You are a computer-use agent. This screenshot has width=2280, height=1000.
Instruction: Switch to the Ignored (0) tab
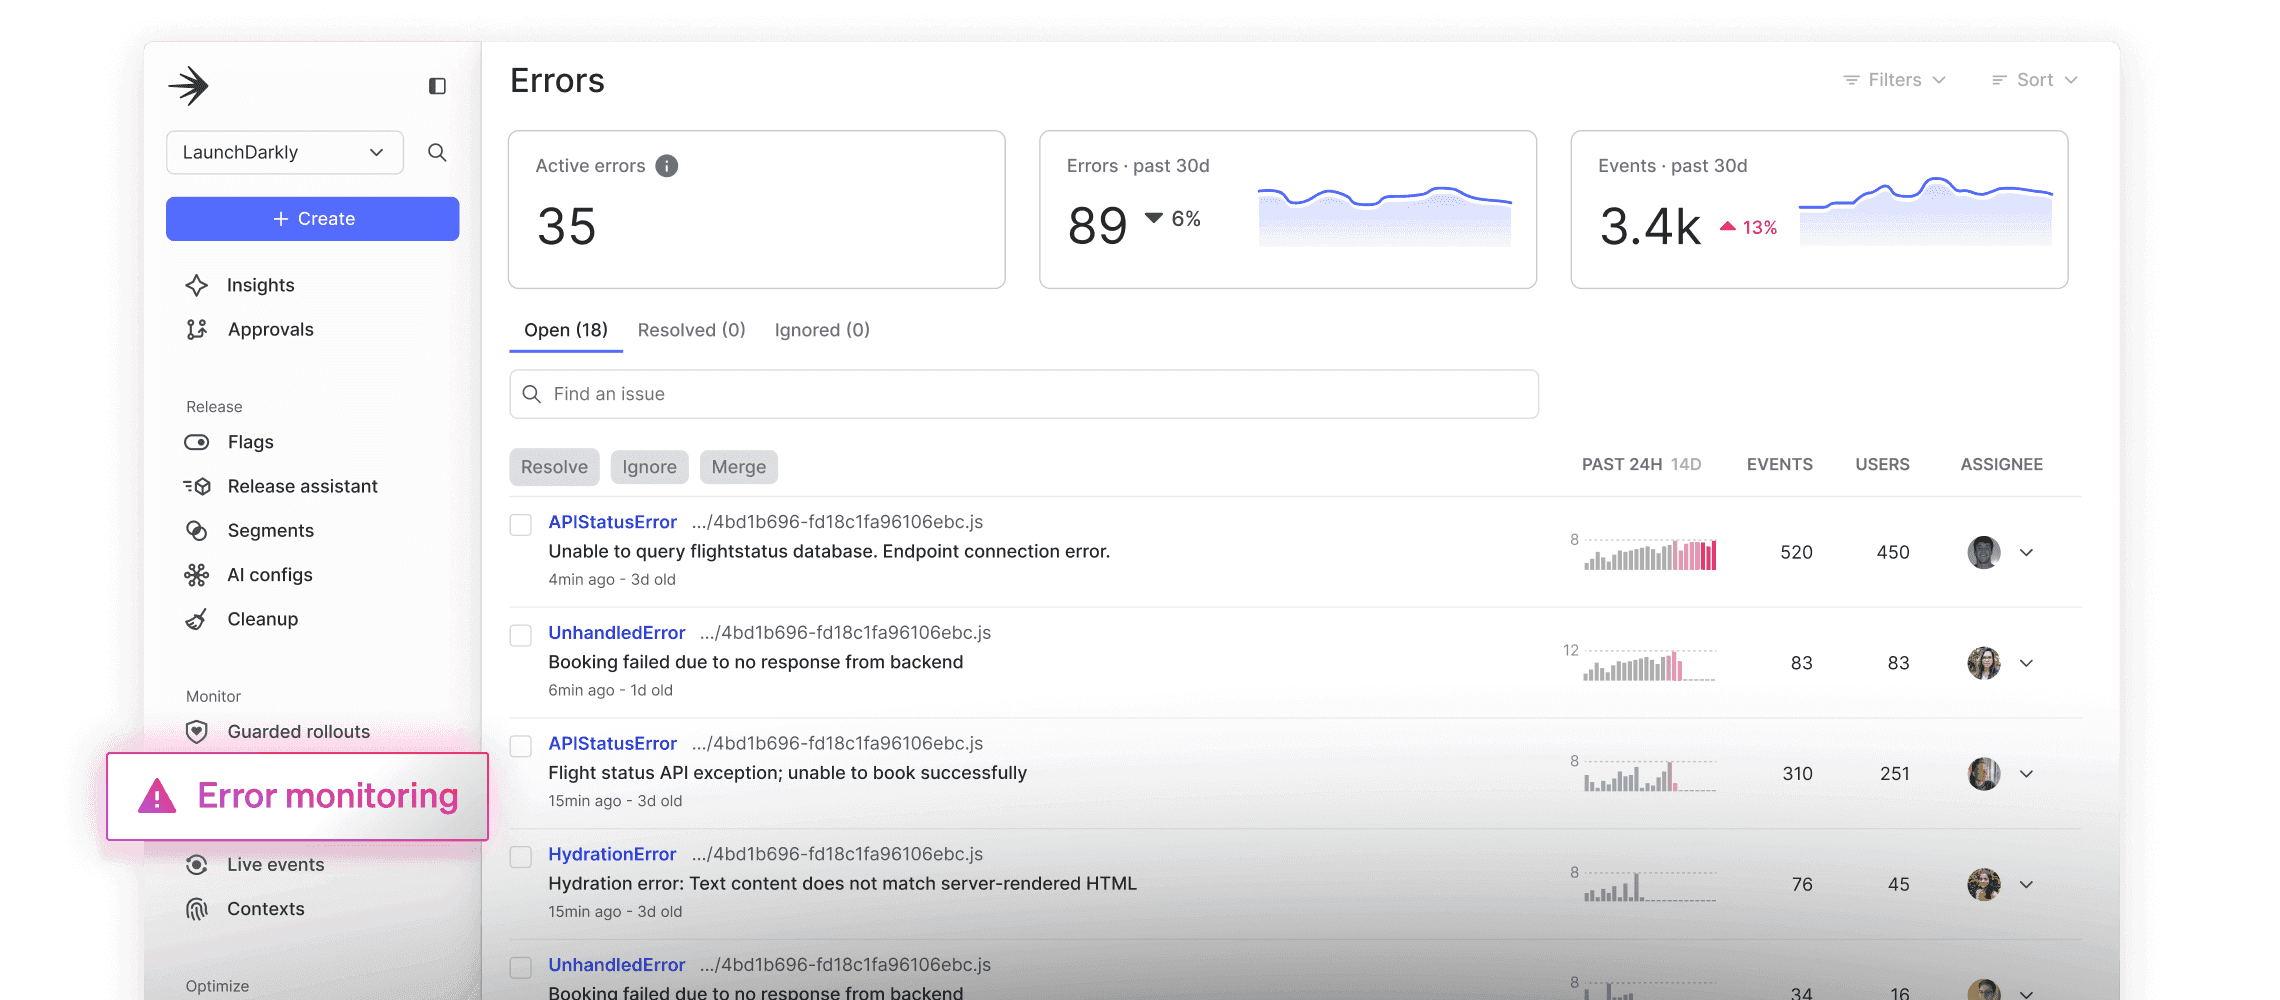(x=822, y=330)
